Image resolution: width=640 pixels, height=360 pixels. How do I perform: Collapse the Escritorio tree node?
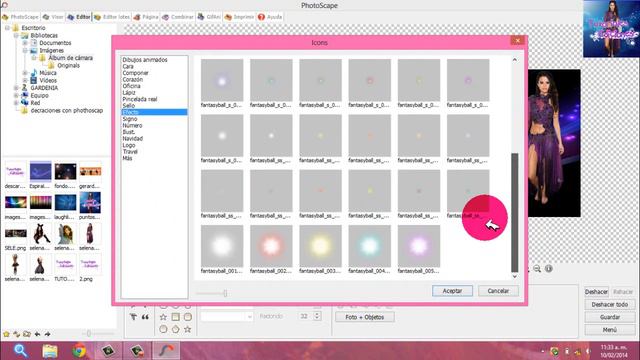click(7, 28)
